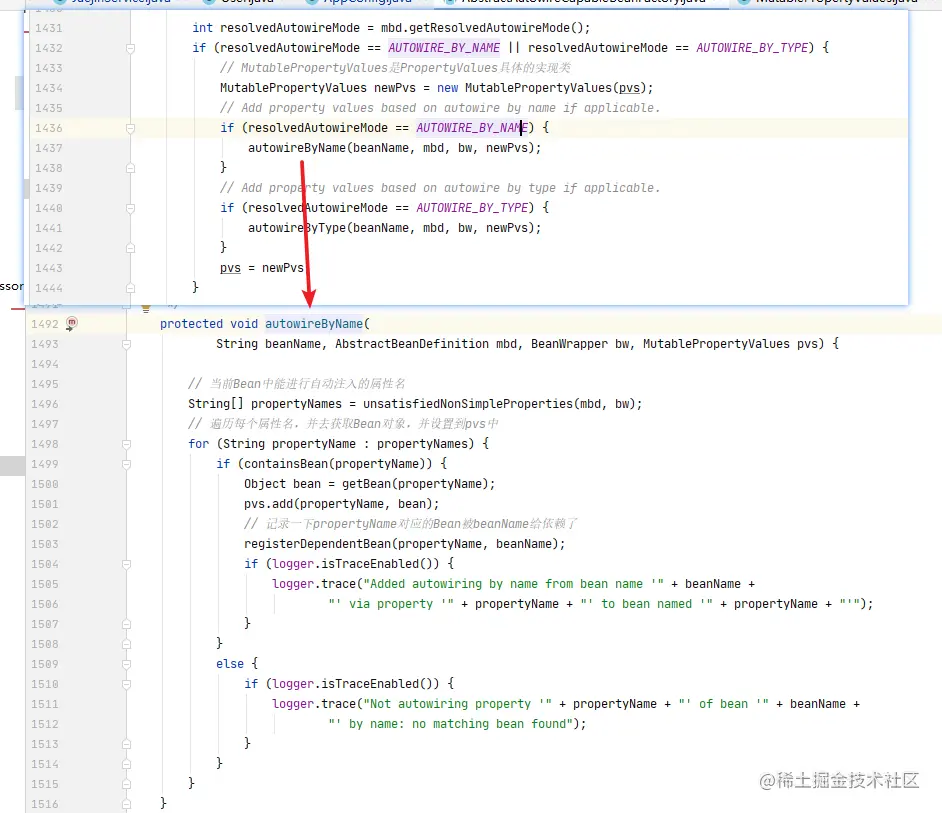This screenshot has width=942, height=813.
Task: Click containsBean call on line 1499
Action: click(286, 464)
